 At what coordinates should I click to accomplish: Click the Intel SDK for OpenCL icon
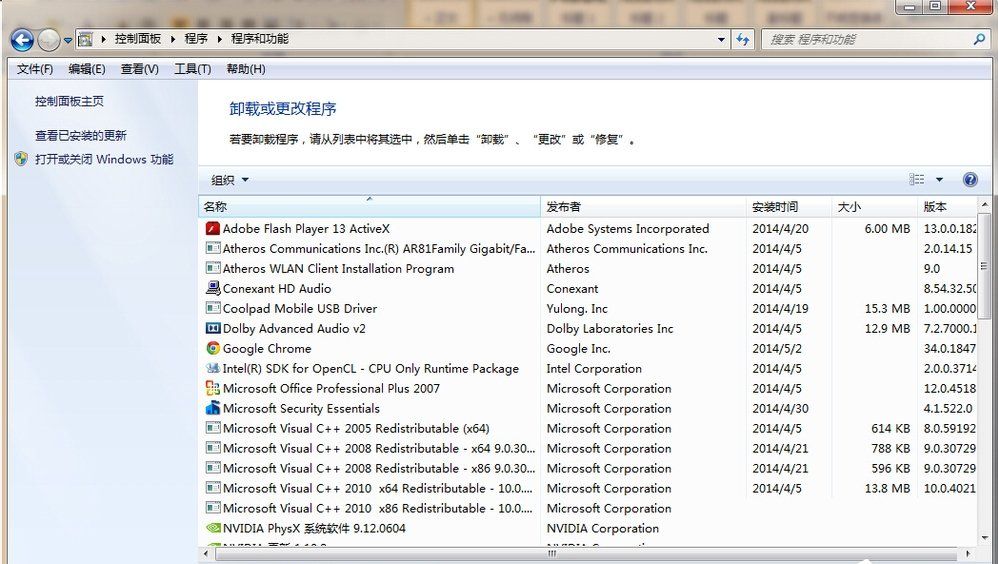[213, 368]
